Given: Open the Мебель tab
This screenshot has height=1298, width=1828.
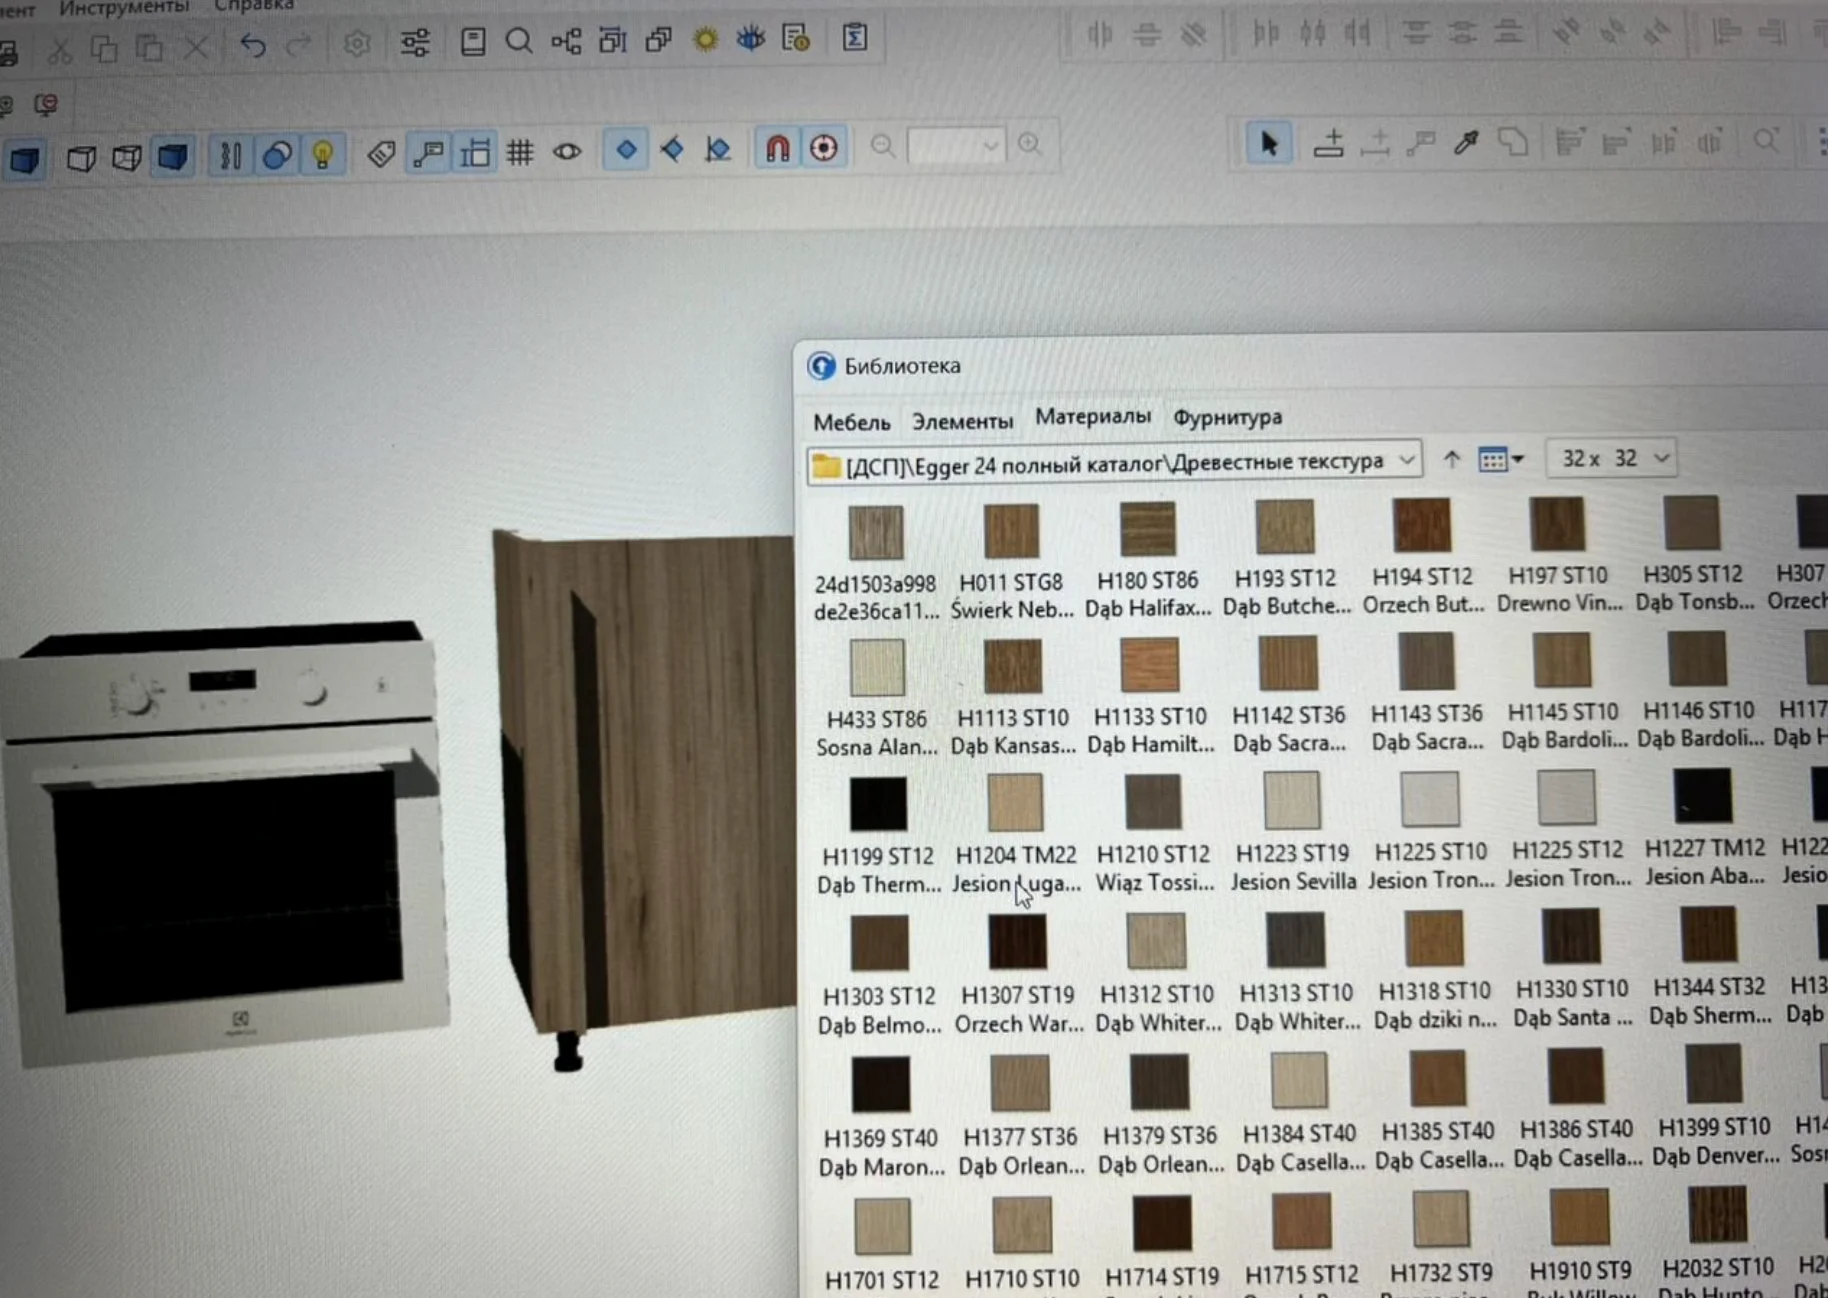Looking at the screenshot, I should point(851,422).
